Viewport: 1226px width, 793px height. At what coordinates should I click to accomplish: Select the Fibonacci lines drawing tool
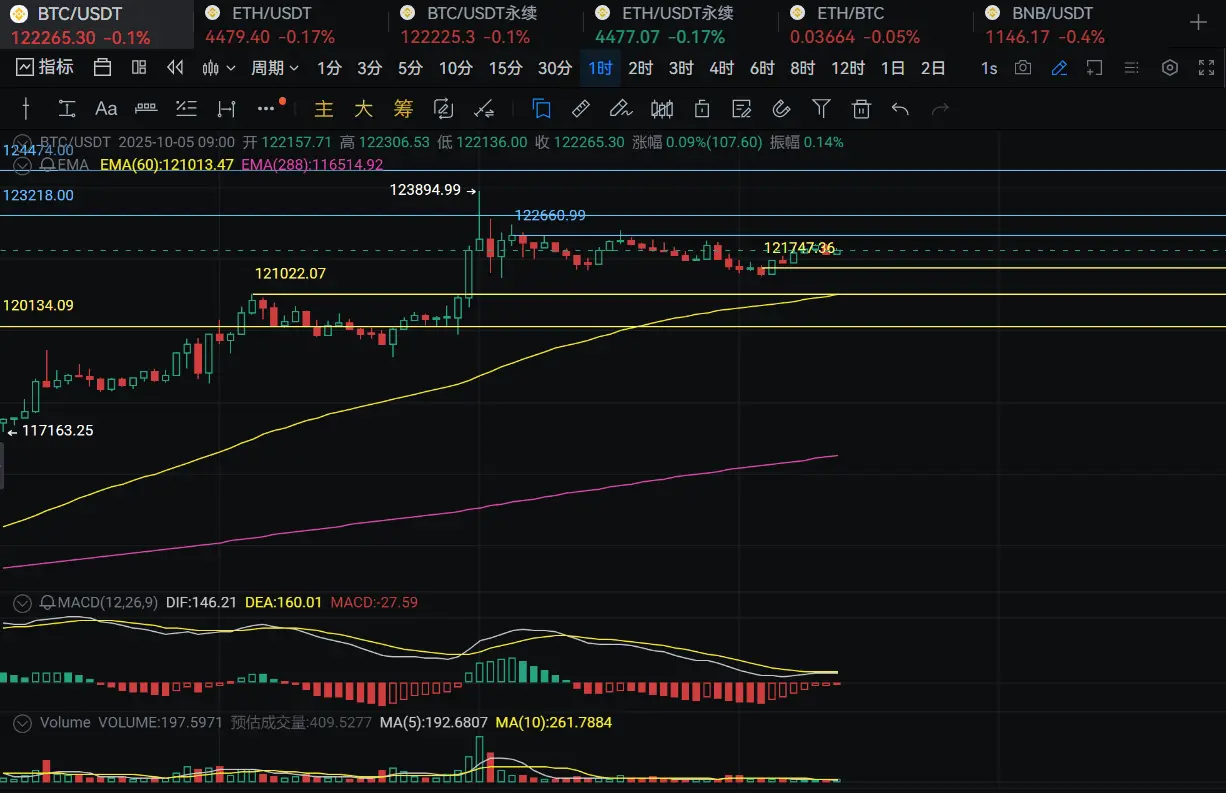click(x=186, y=109)
